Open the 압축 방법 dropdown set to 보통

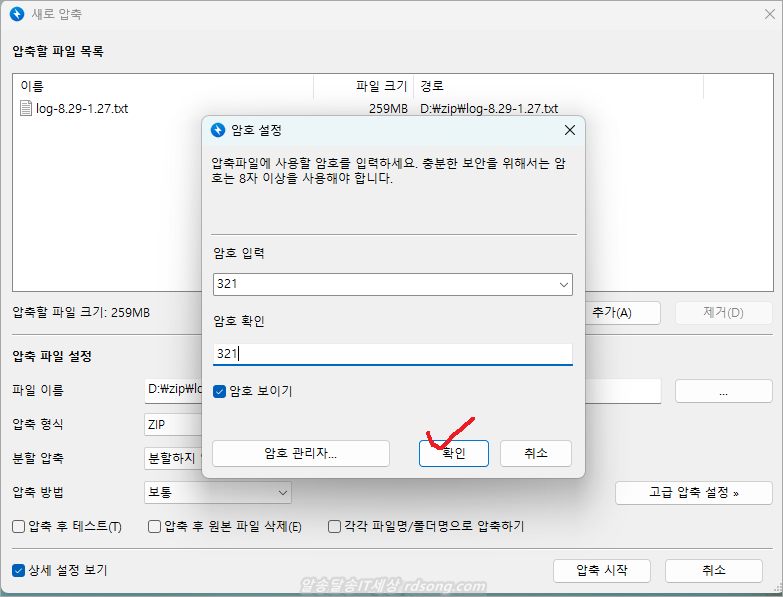point(217,492)
